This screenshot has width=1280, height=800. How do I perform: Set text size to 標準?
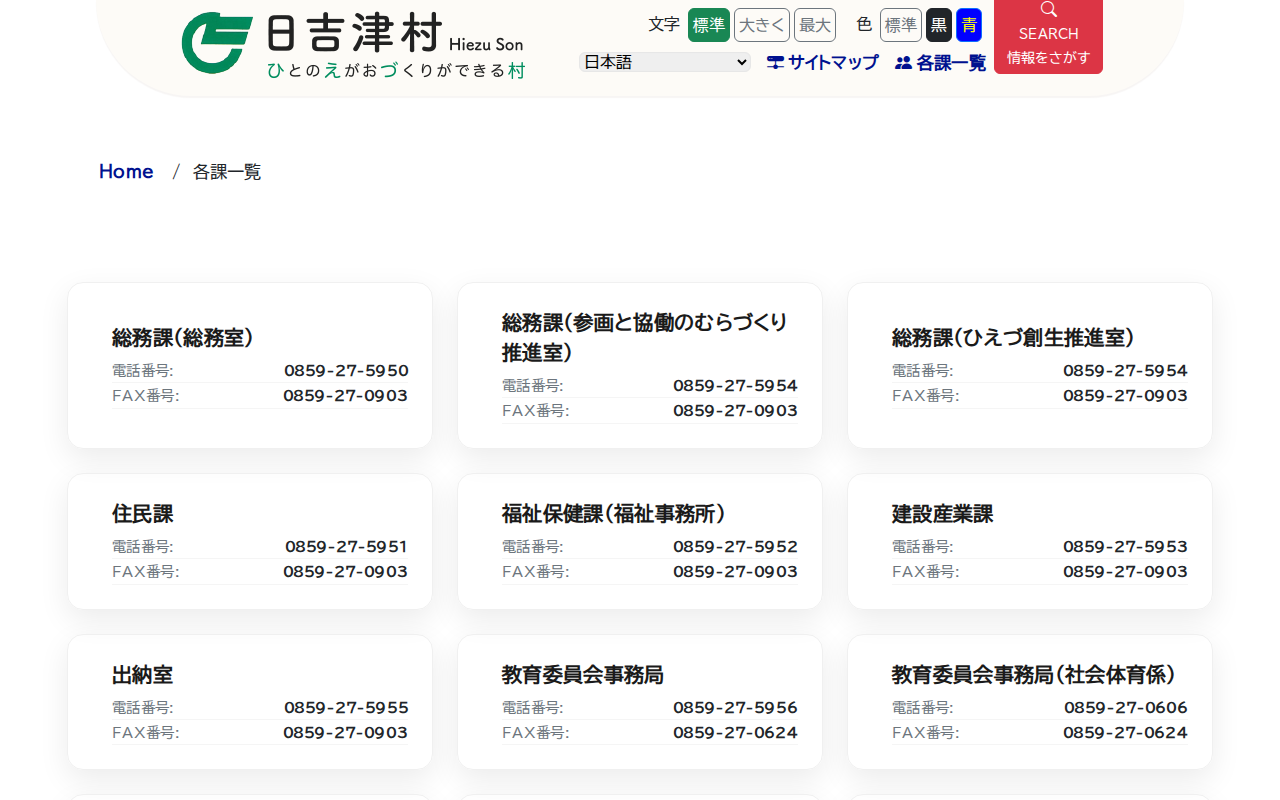pyautogui.click(x=709, y=25)
